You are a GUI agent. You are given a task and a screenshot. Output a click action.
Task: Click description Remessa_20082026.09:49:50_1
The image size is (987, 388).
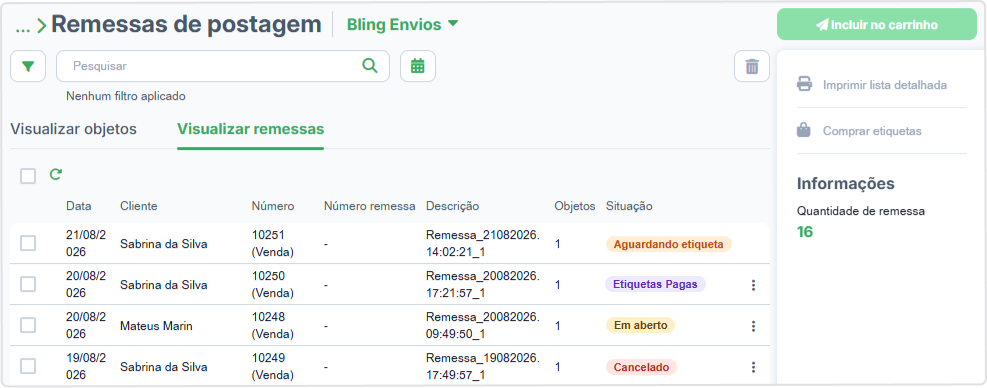pos(483,326)
